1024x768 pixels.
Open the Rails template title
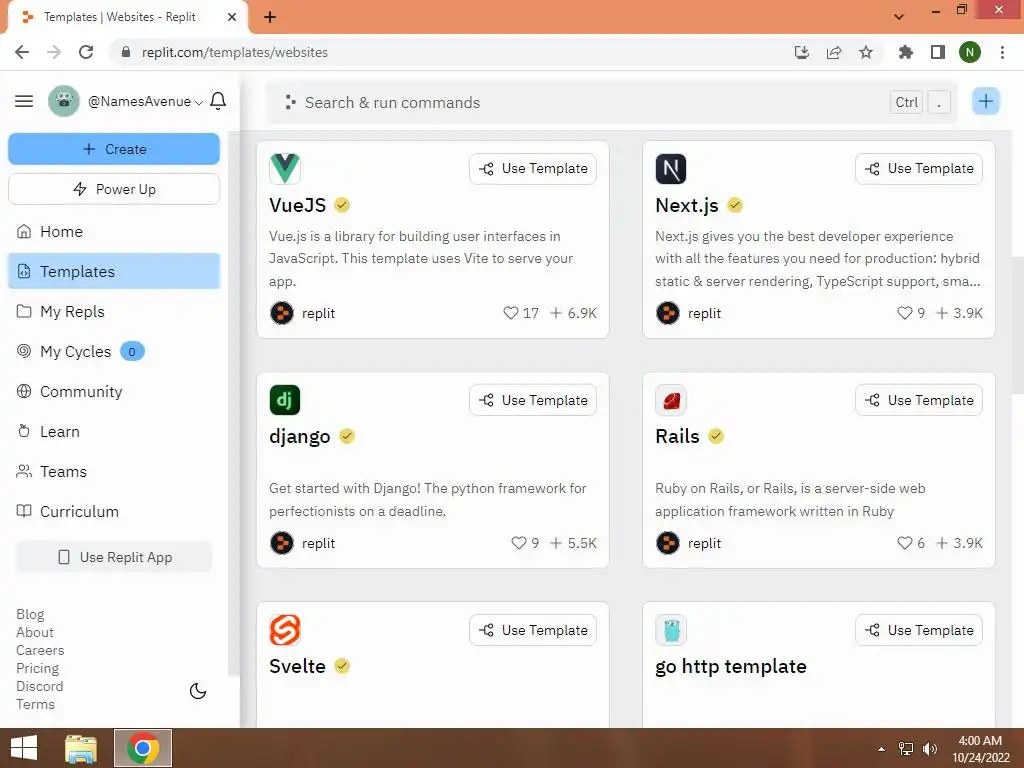point(677,436)
